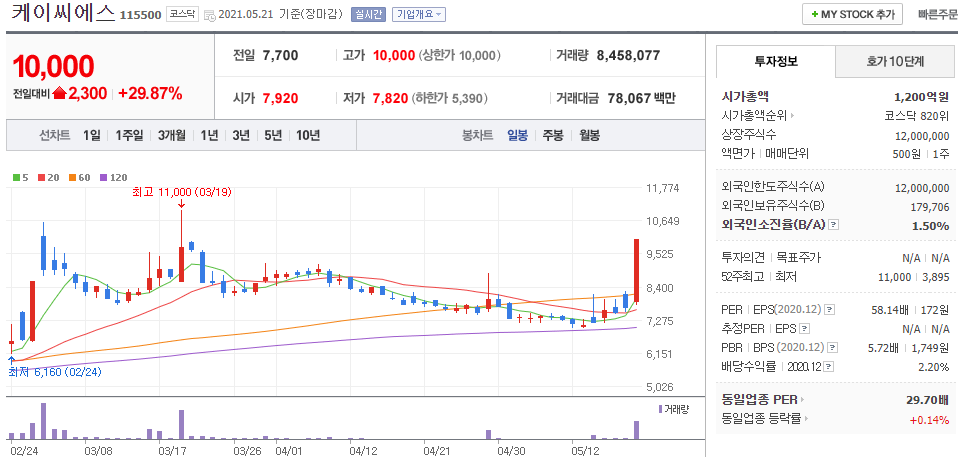Expand the 동일업종 PER arrow link
The height and width of the screenshot is (457, 958).
click(x=802, y=400)
